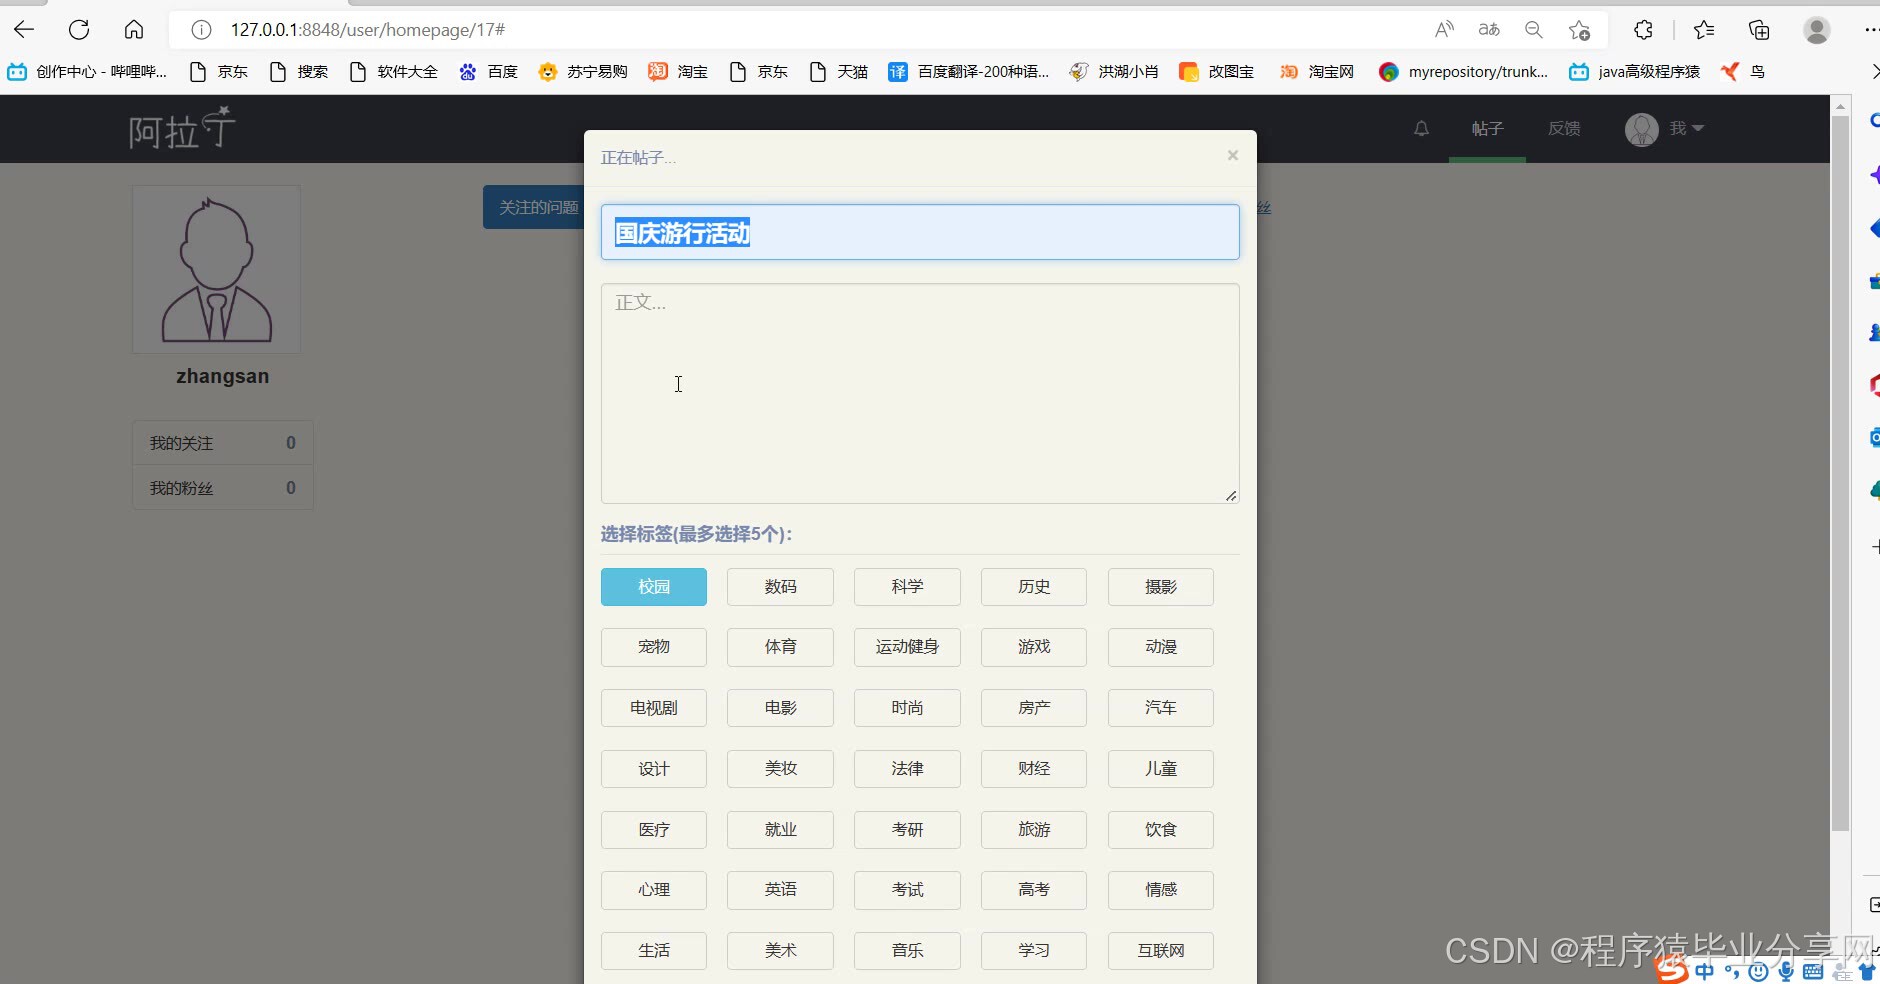The image size is (1880, 984).
Task: Click the 阿拉丁 site logo
Action: tap(182, 129)
